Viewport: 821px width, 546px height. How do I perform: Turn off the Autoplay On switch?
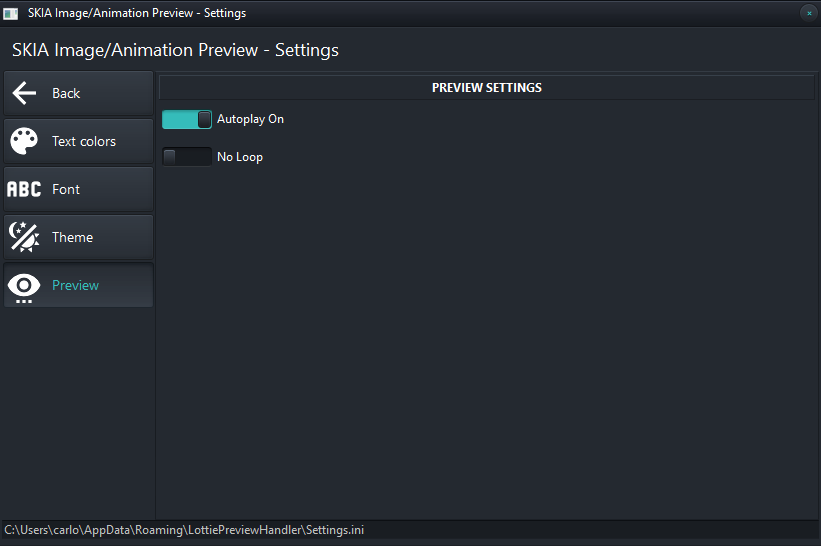pyautogui.click(x=187, y=119)
